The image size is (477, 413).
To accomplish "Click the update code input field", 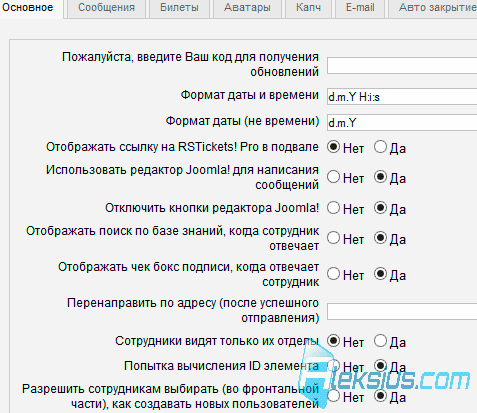I will pyautogui.click(x=402, y=65).
